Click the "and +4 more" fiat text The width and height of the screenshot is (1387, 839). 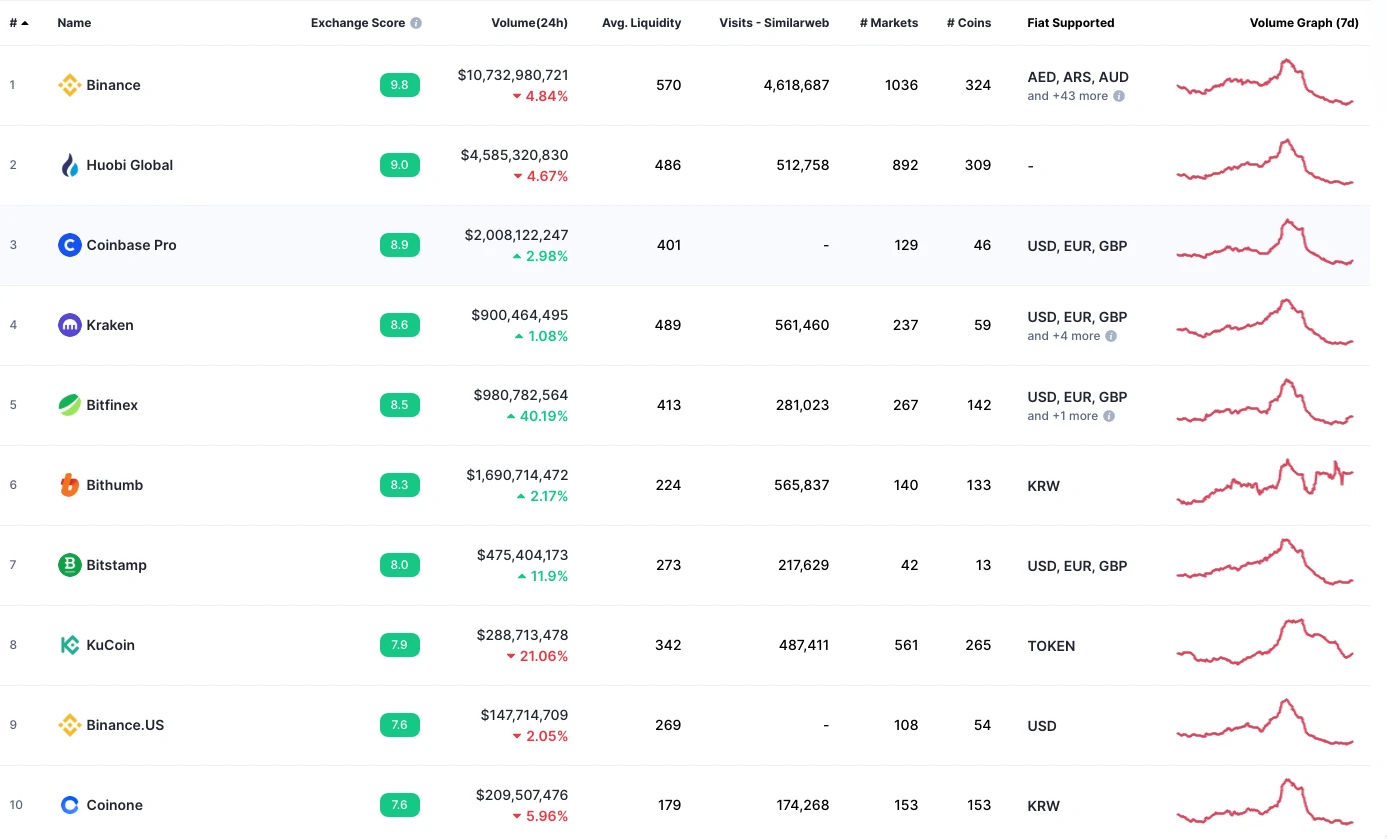[1064, 336]
